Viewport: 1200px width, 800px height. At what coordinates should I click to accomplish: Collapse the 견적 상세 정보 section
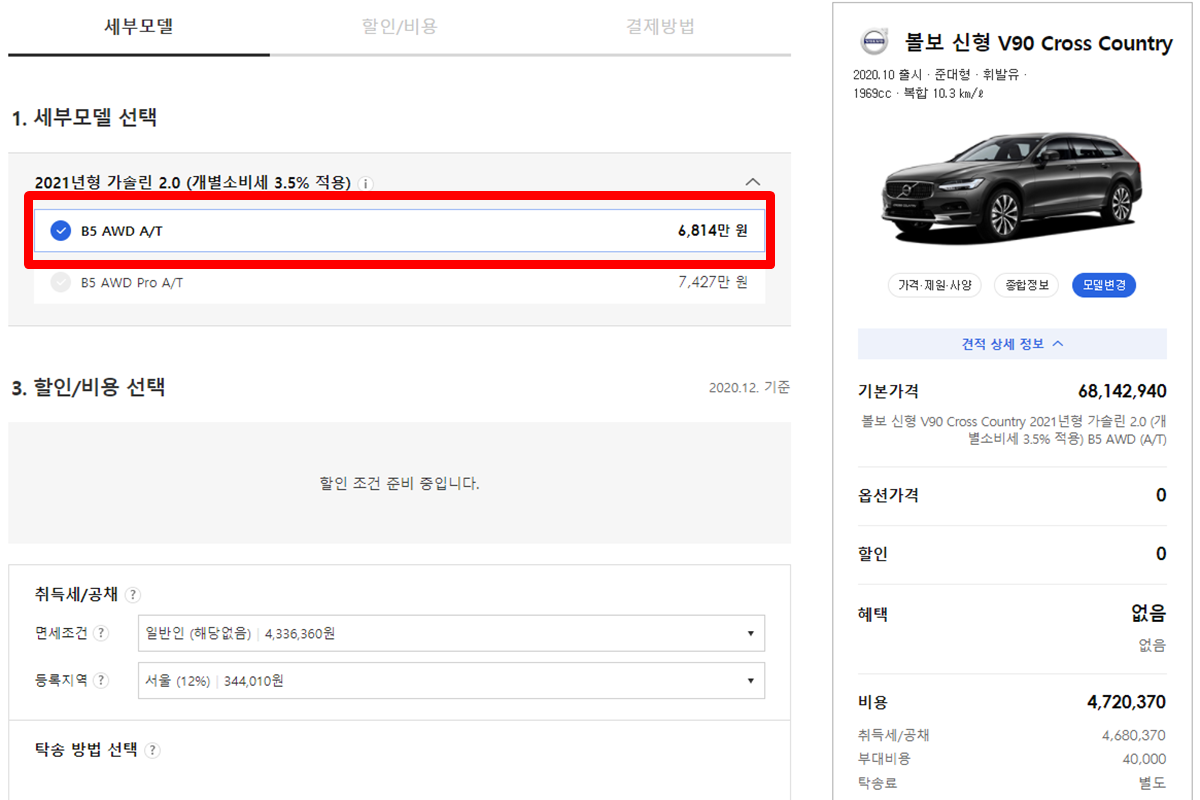tap(1012, 344)
